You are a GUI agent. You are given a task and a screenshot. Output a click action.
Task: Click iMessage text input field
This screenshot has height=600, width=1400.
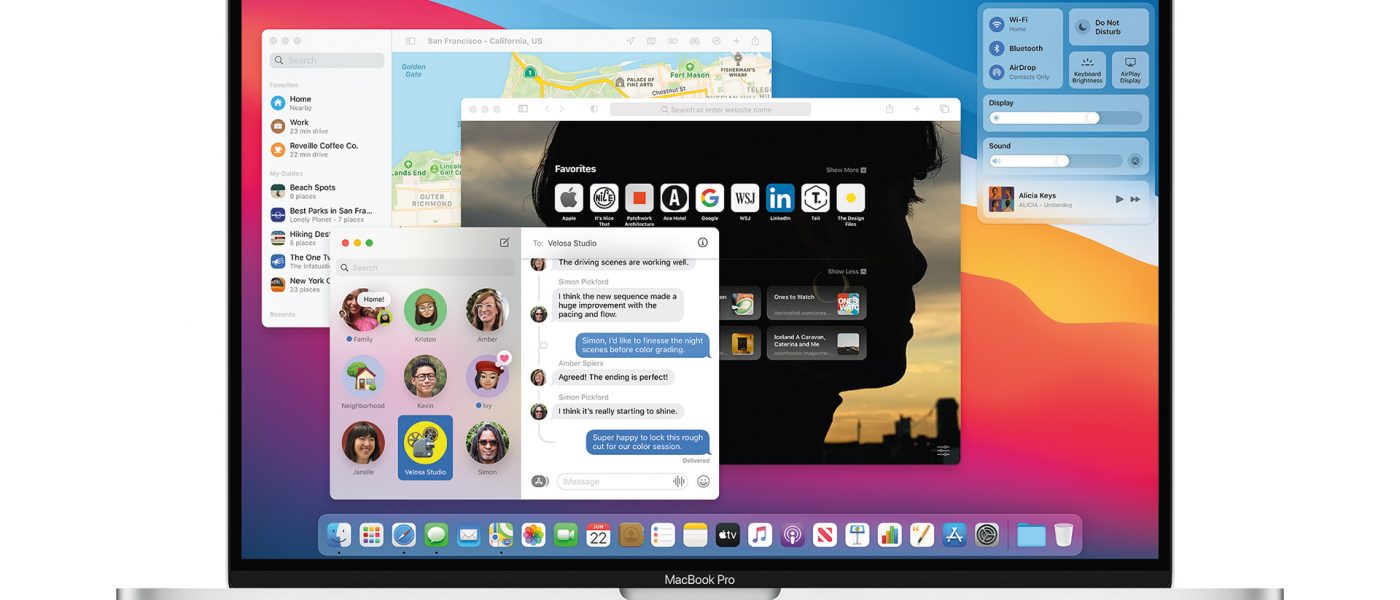tap(623, 481)
